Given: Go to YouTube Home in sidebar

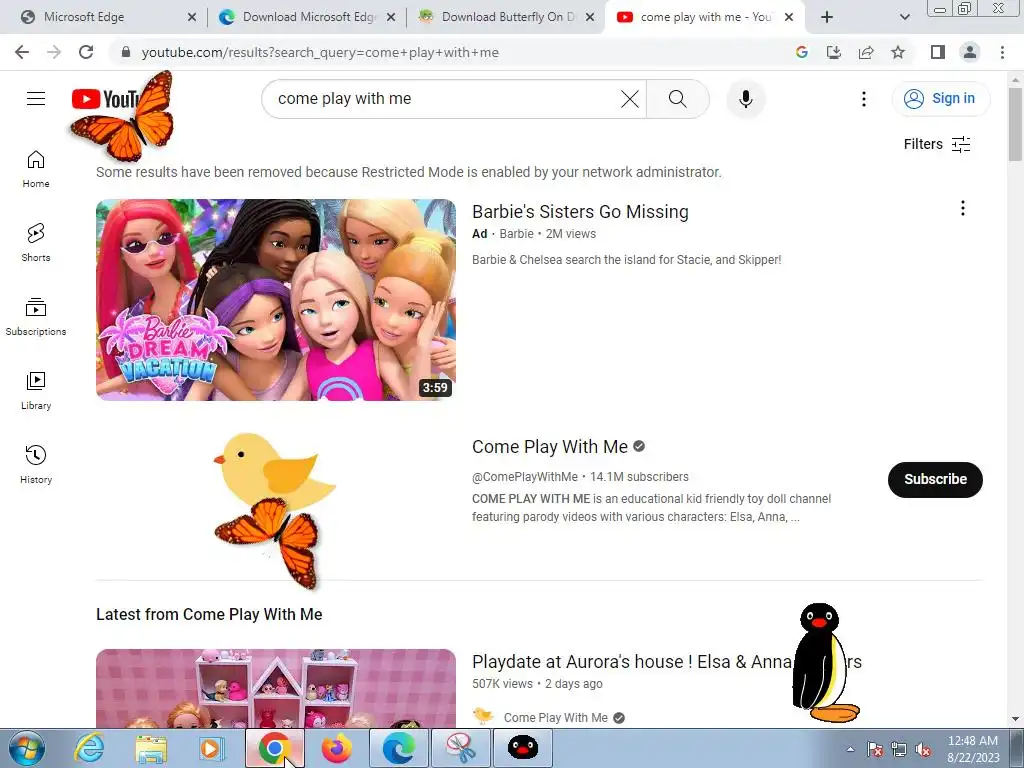Looking at the screenshot, I should (x=36, y=169).
